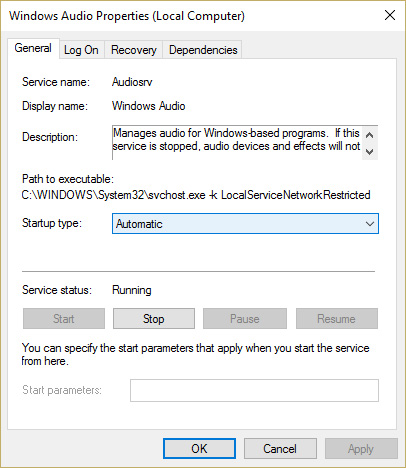406x468 pixels.
Task: Click the Apply button
Action: point(361,449)
